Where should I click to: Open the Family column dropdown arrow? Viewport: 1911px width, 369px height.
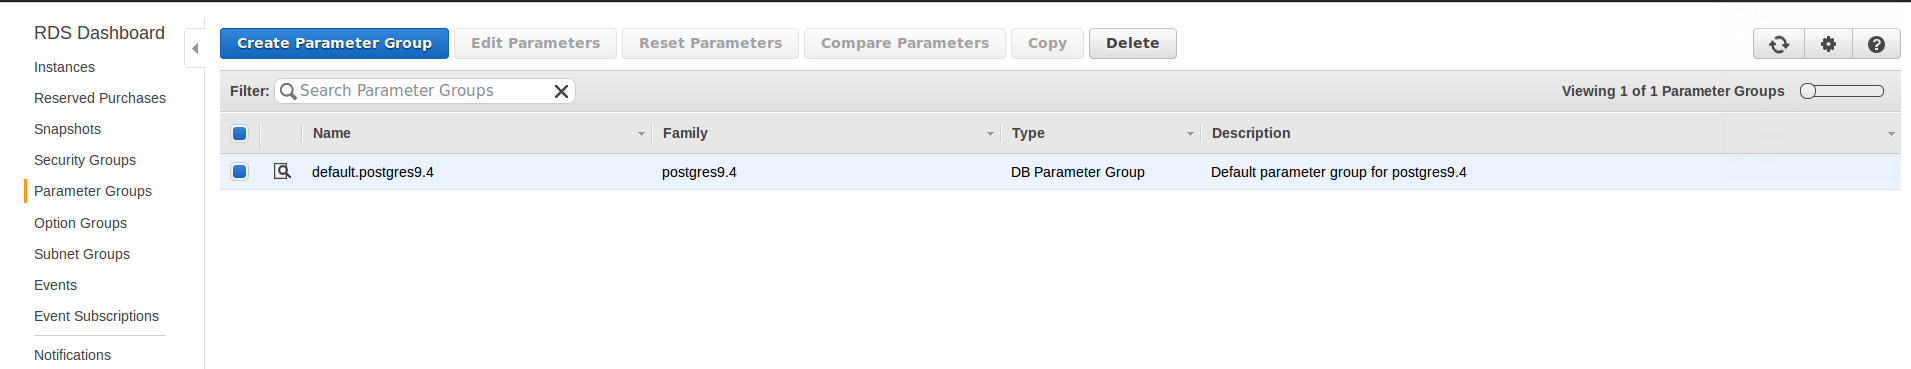tap(990, 134)
